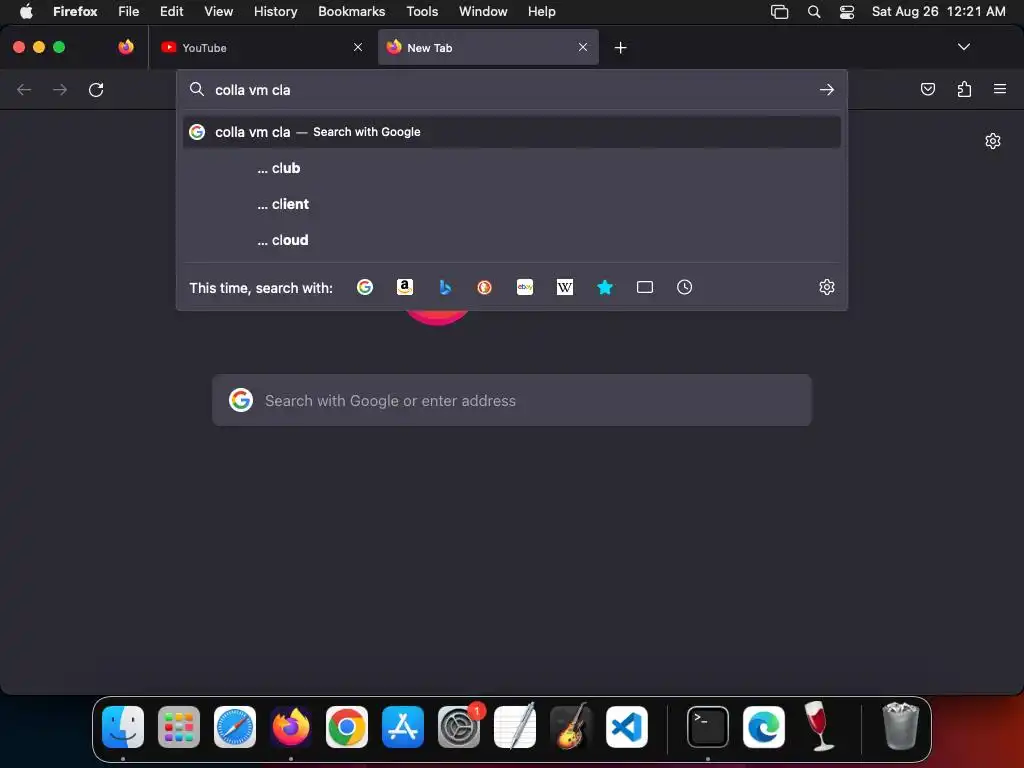Go forward one page
The width and height of the screenshot is (1024, 768).
click(60, 89)
